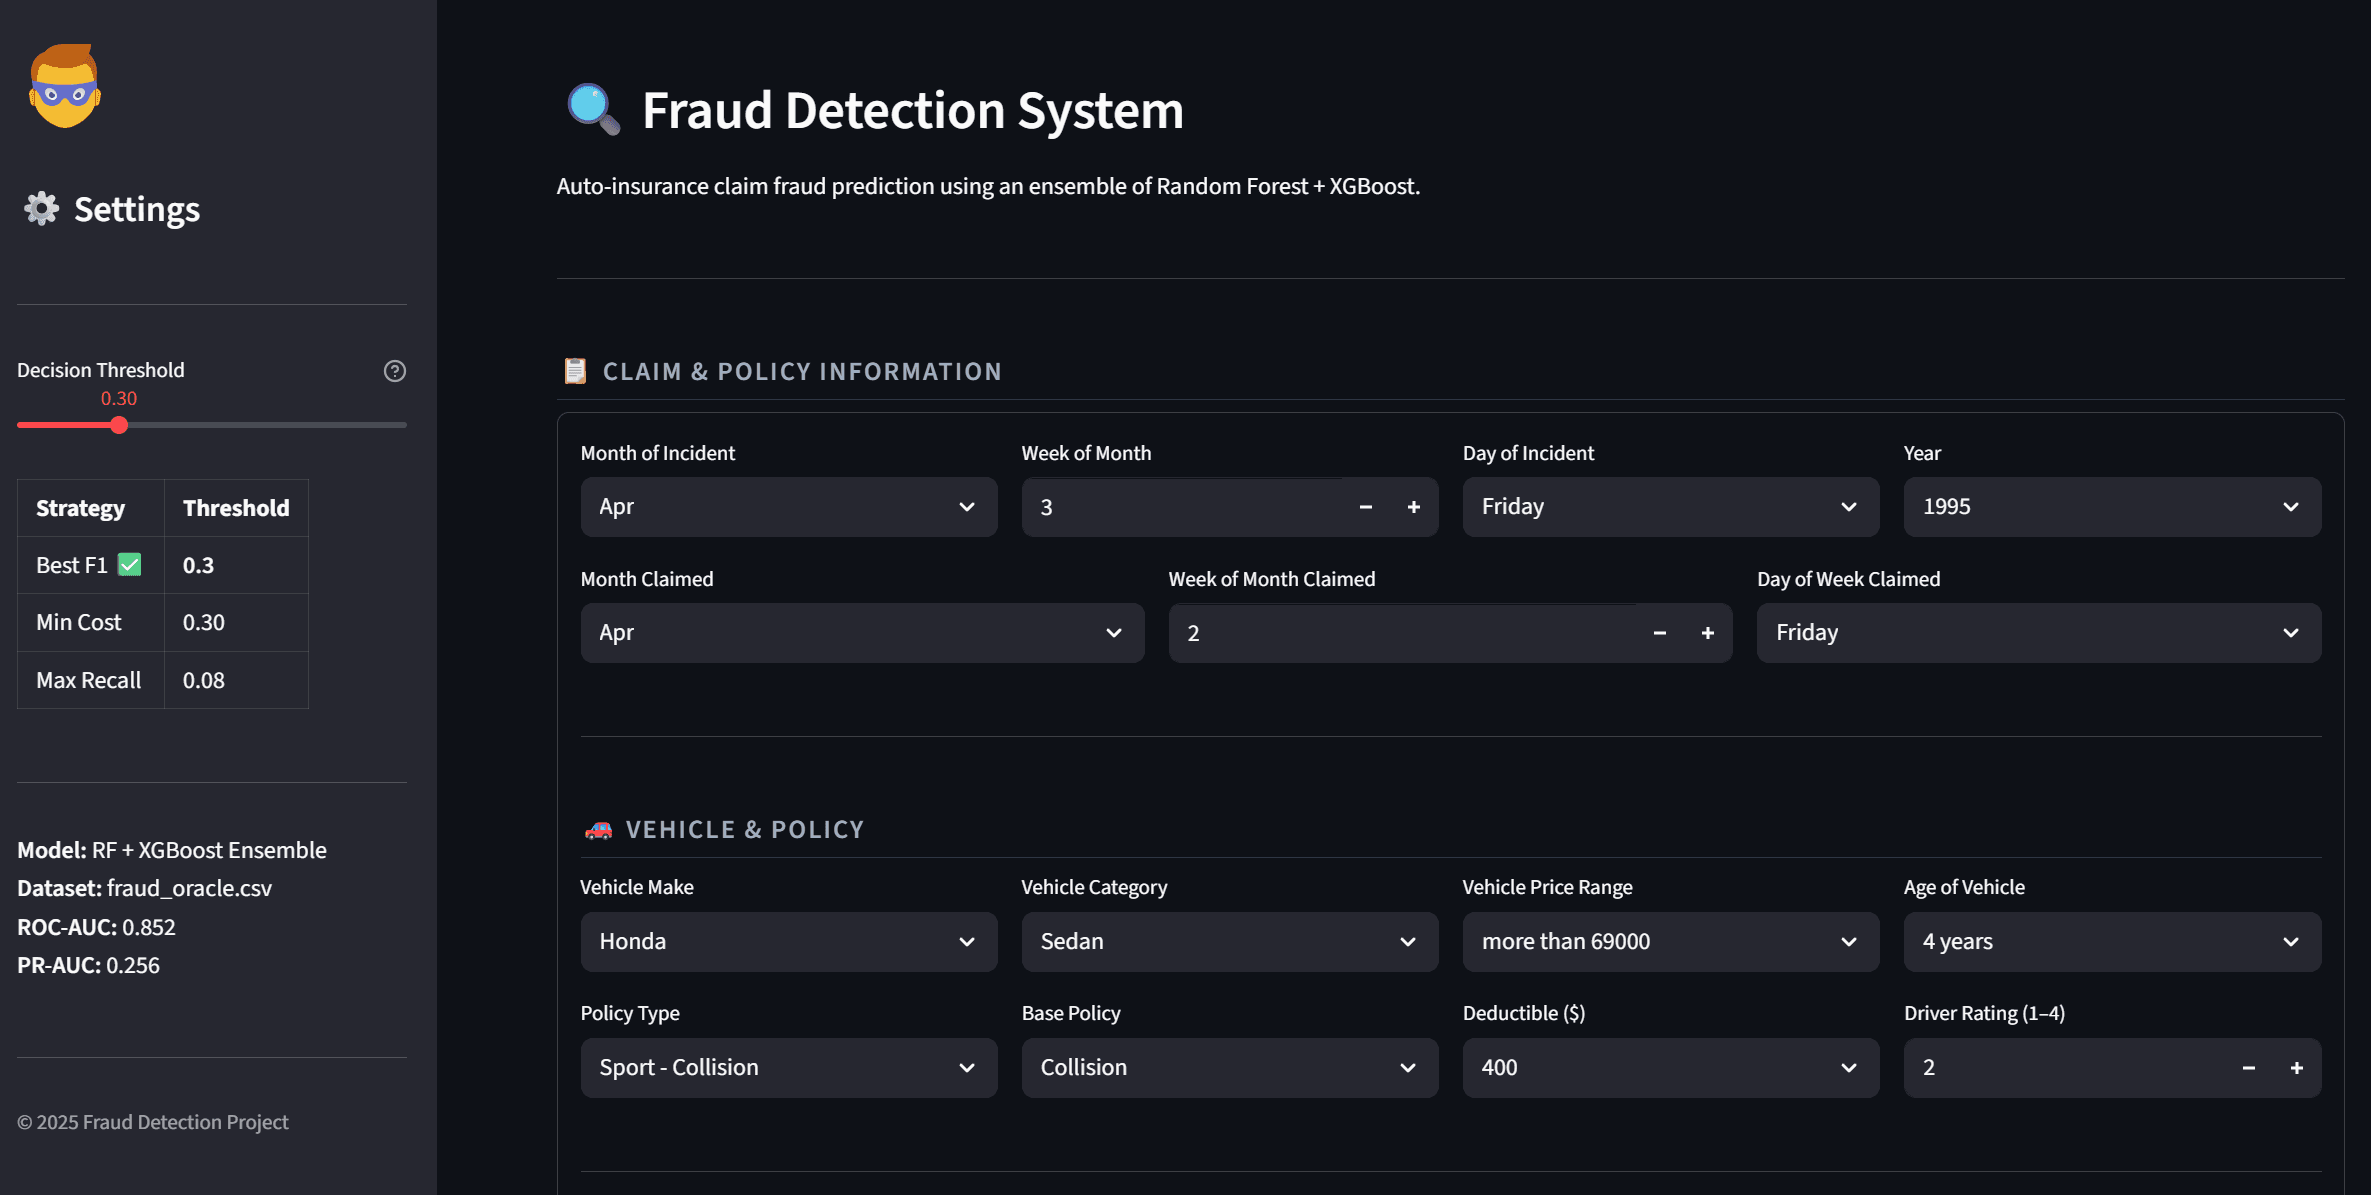Increase Driver Rating with plus button
2371x1195 pixels.
pos(2297,1068)
